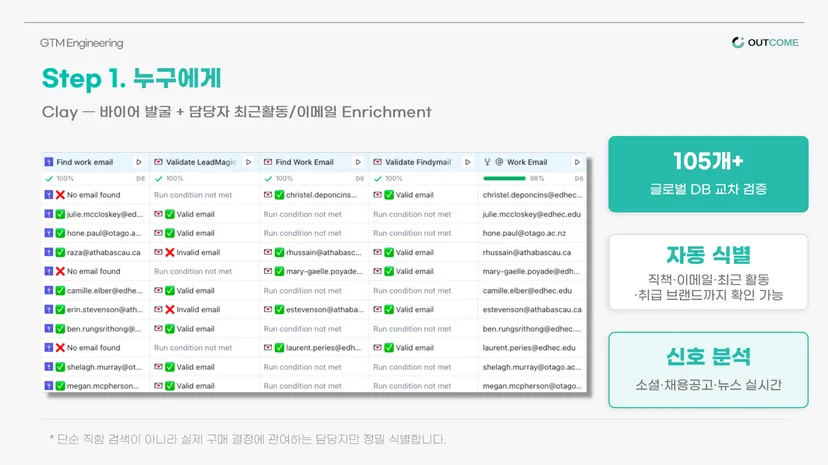Select cell ben.rungsrithong@edhec...

click(x=532, y=329)
